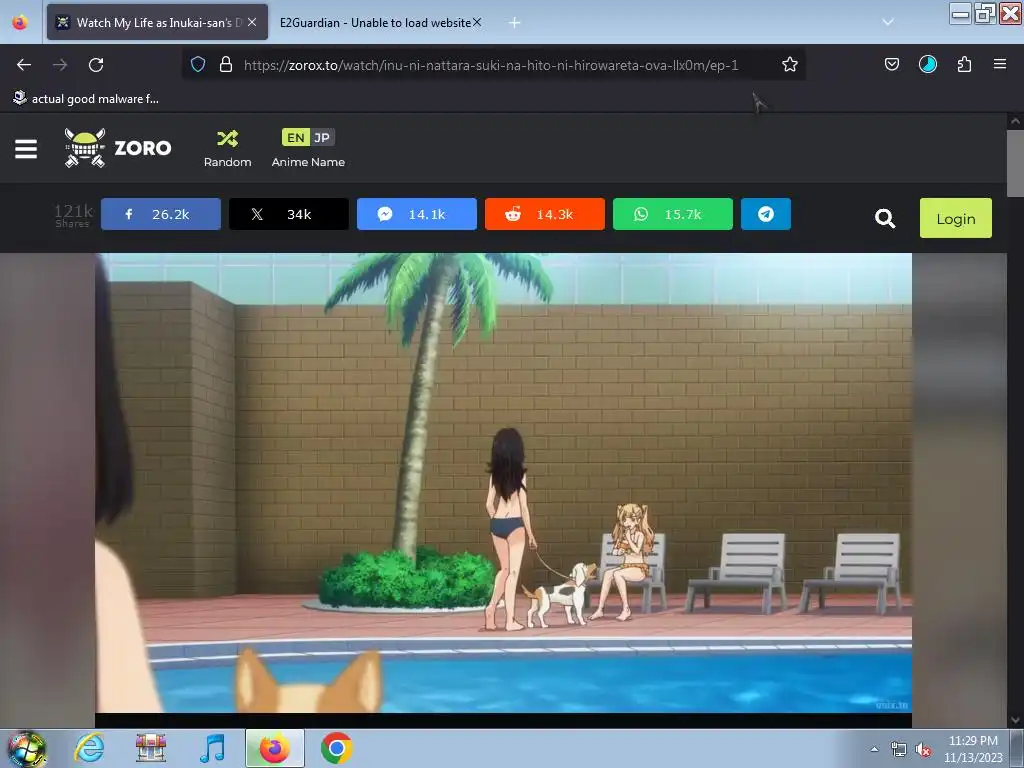This screenshot has height=768, width=1024.
Task: Click the page scrollbar down arrow
Action: (x=1015, y=720)
